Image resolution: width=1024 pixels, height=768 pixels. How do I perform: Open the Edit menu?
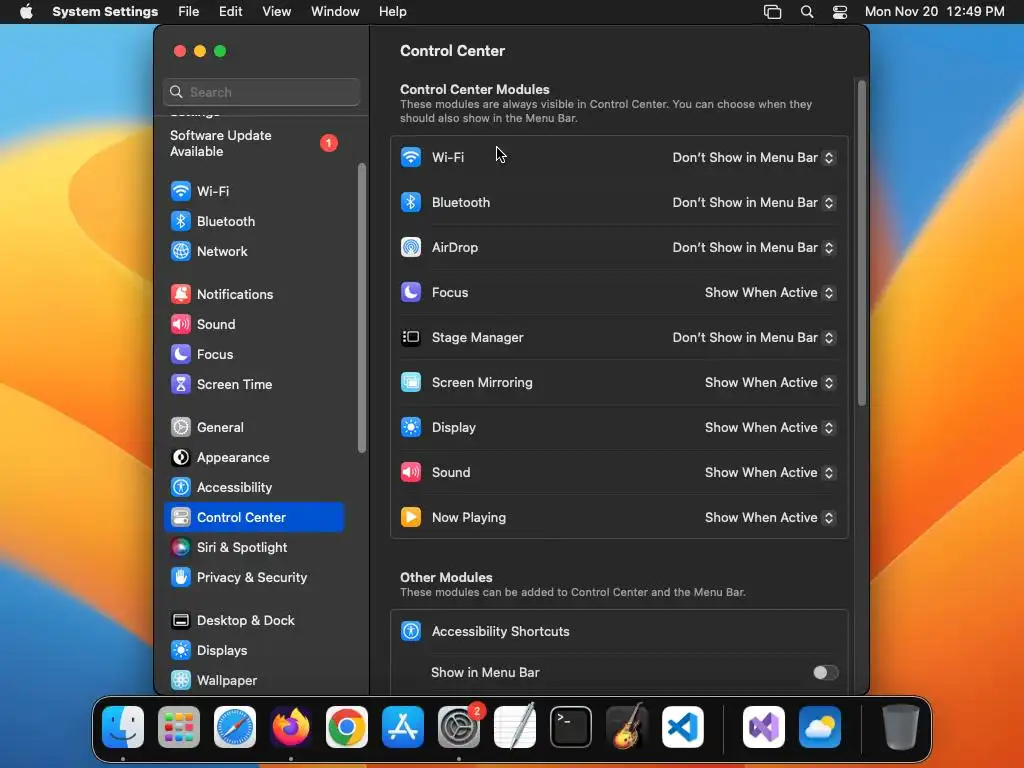point(231,12)
